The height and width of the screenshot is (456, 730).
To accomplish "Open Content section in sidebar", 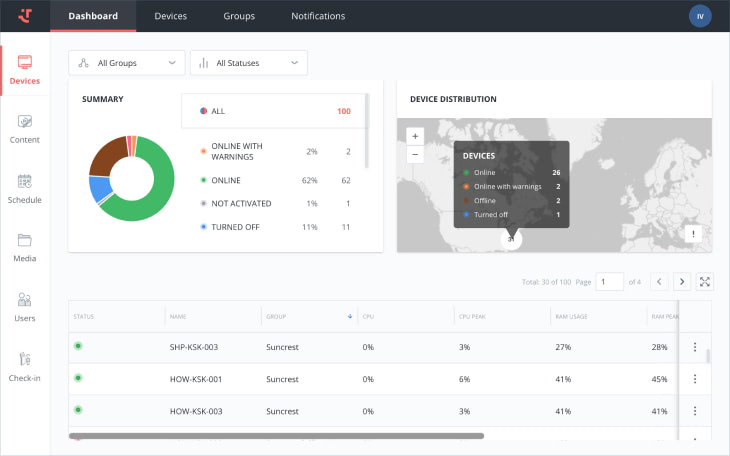I will (24, 128).
